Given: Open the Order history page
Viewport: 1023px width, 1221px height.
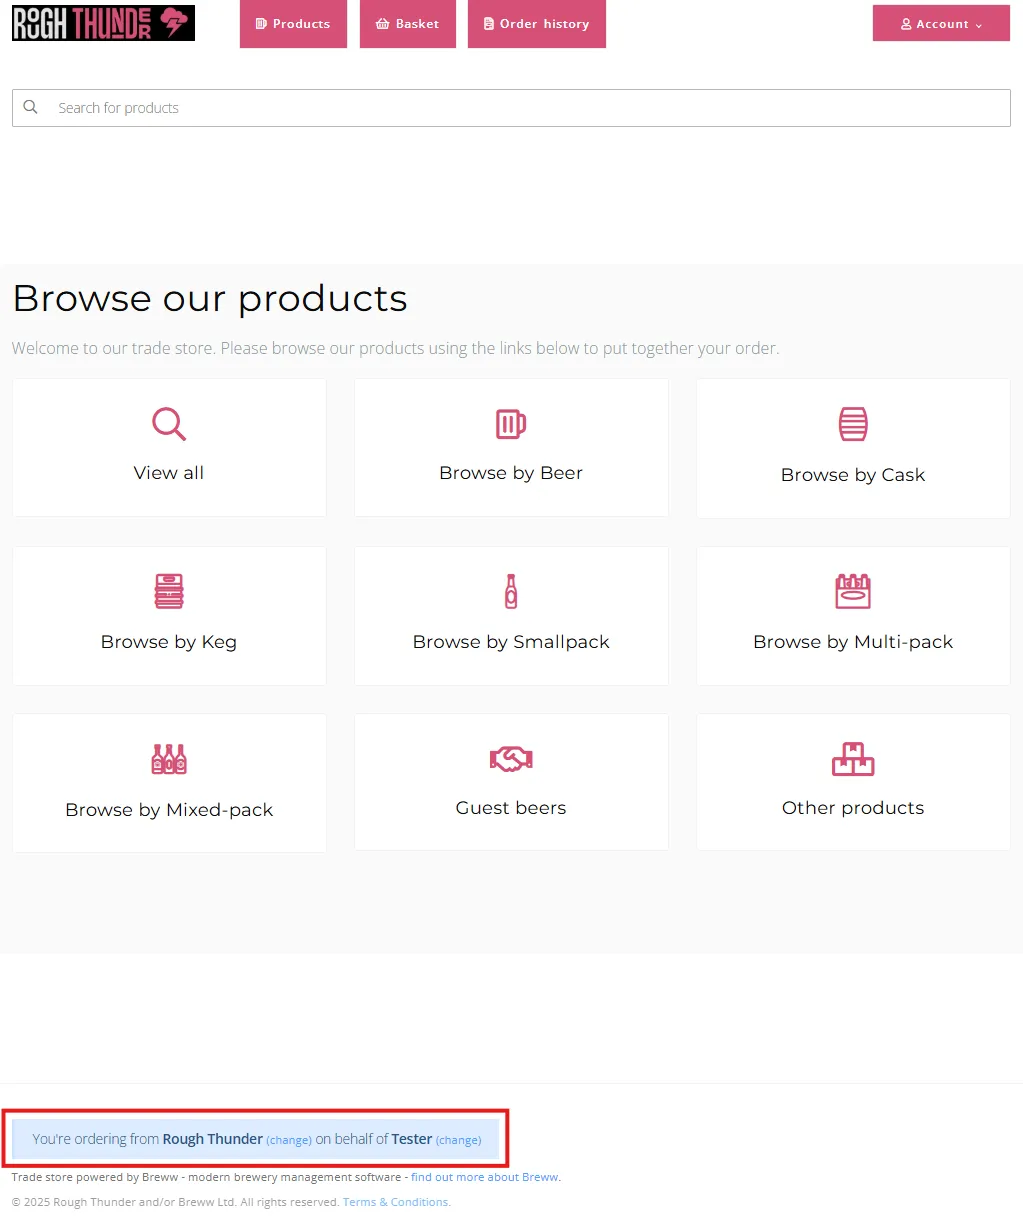Looking at the screenshot, I should [x=536, y=24].
